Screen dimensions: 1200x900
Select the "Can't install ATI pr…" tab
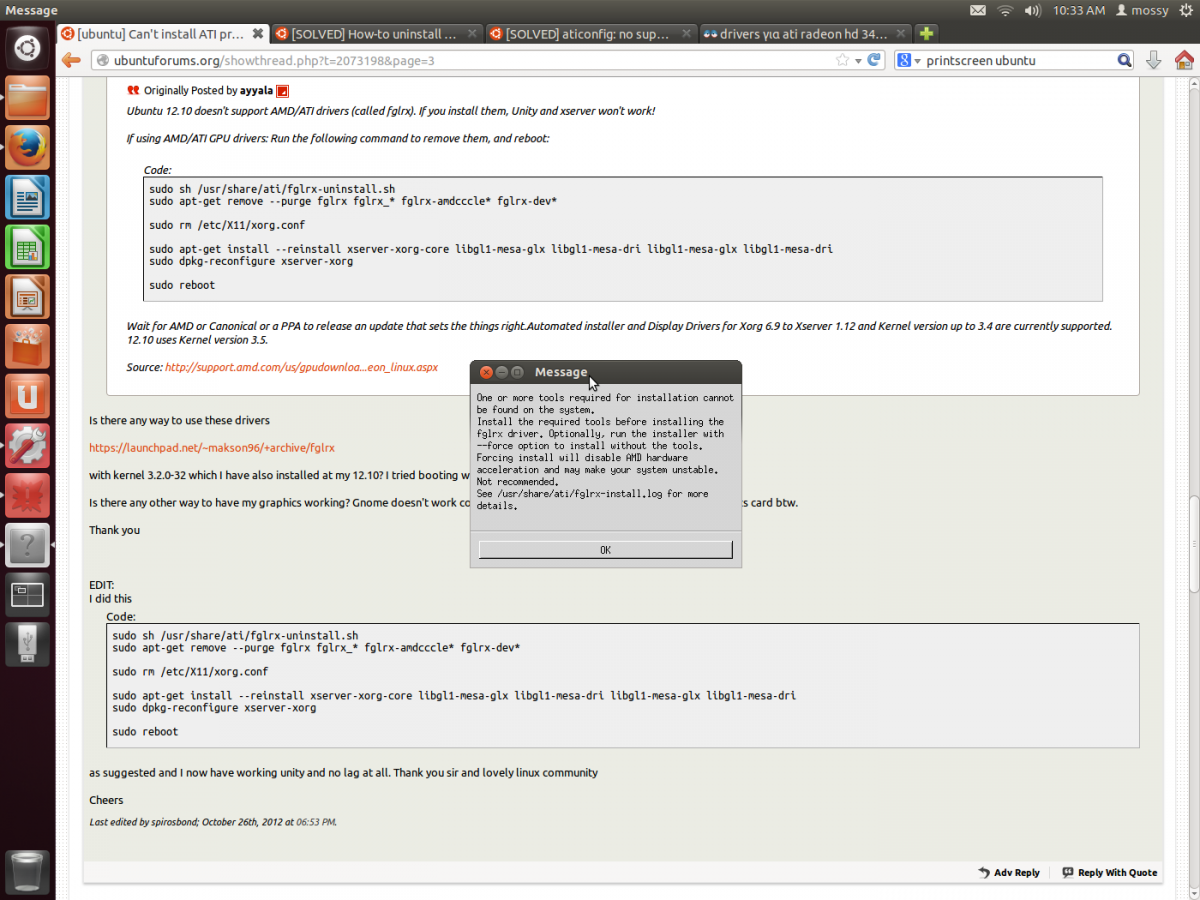point(164,34)
